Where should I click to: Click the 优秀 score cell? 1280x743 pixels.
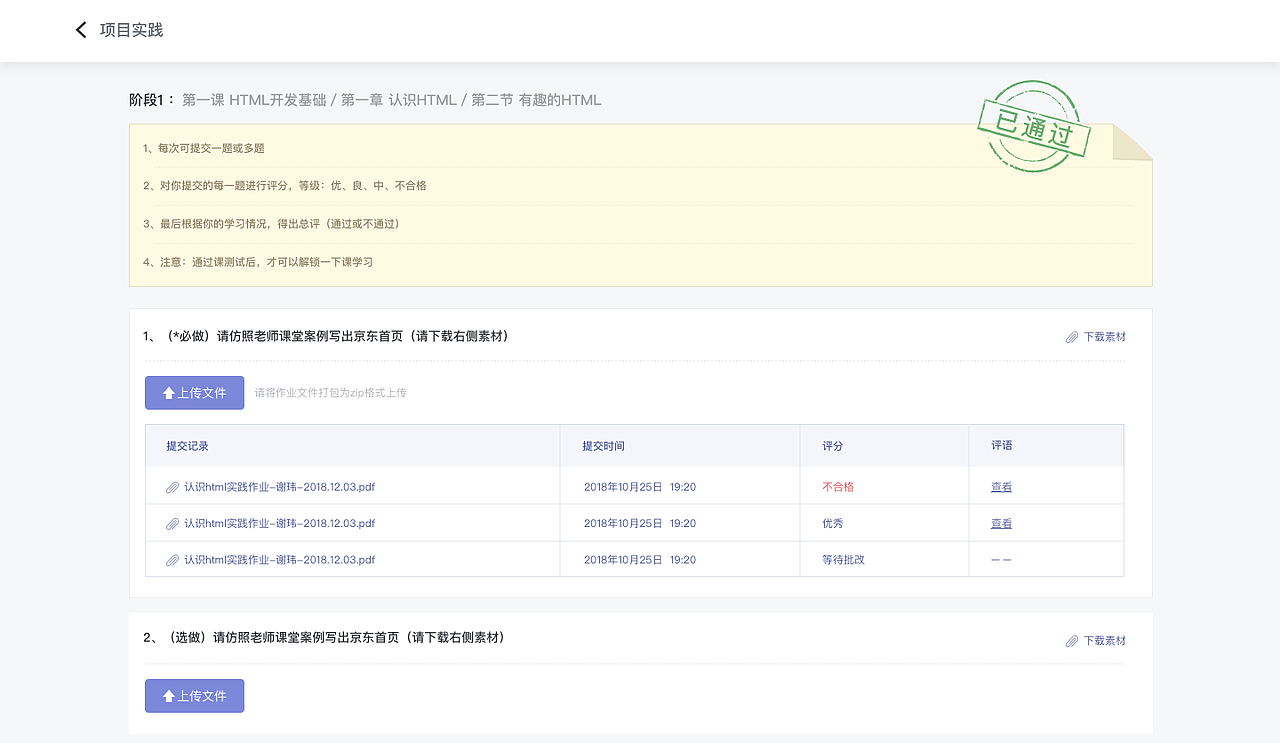click(833, 523)
